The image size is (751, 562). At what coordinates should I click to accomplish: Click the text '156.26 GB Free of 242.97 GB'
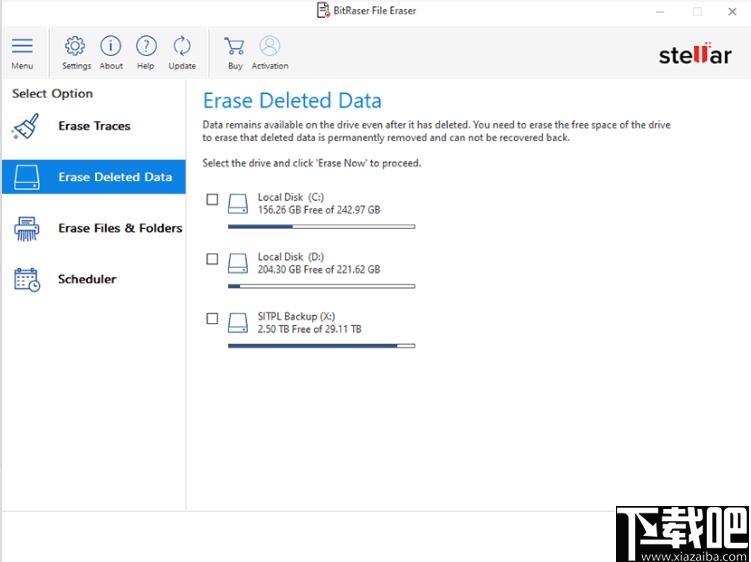[319, 210]
